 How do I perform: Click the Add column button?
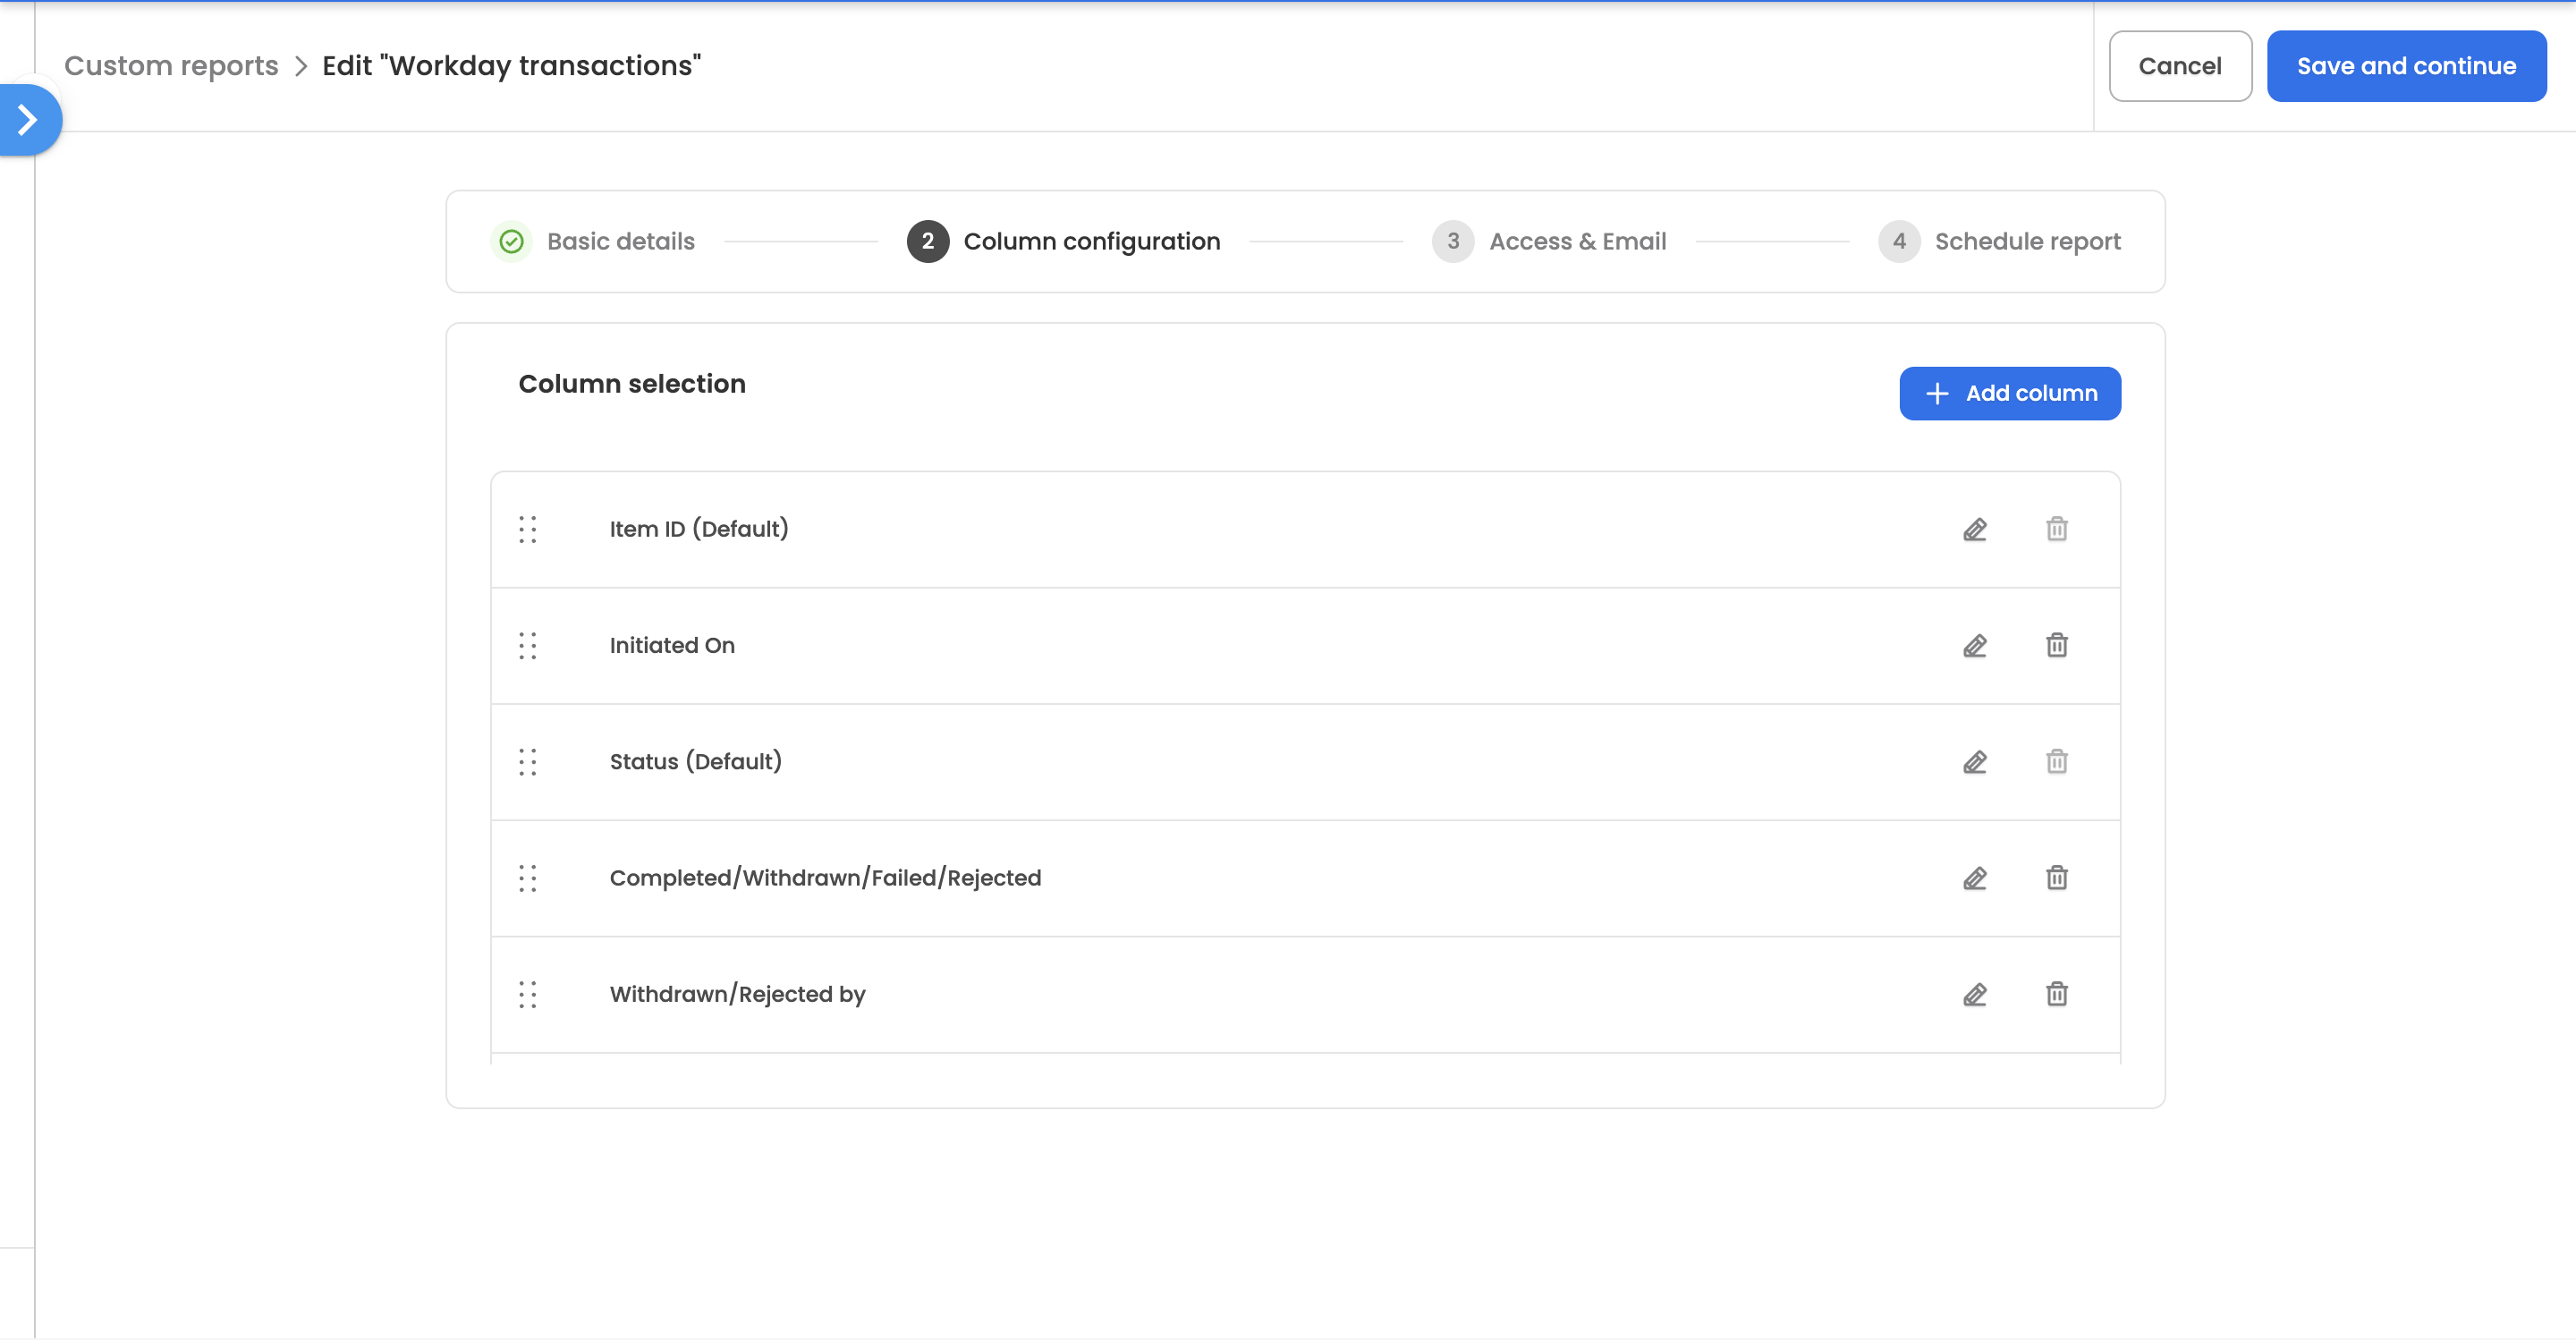[2009, 393]
